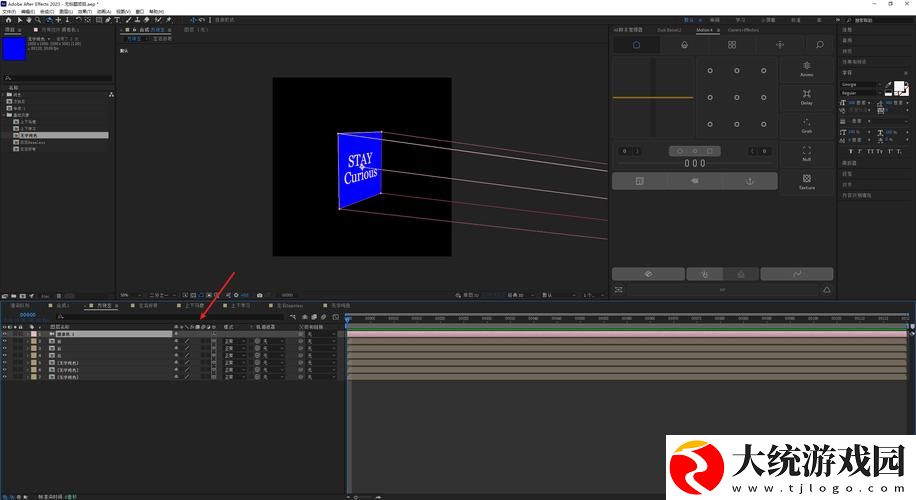Open the Motion panel four-squares grid tab

(x=732, y=45)
